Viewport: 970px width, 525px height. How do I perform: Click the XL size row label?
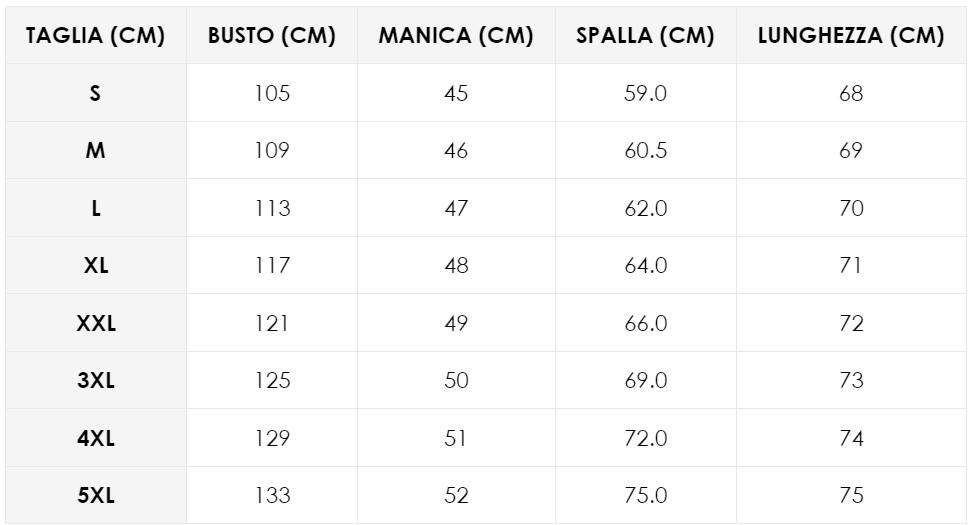(x=96, y=265)
